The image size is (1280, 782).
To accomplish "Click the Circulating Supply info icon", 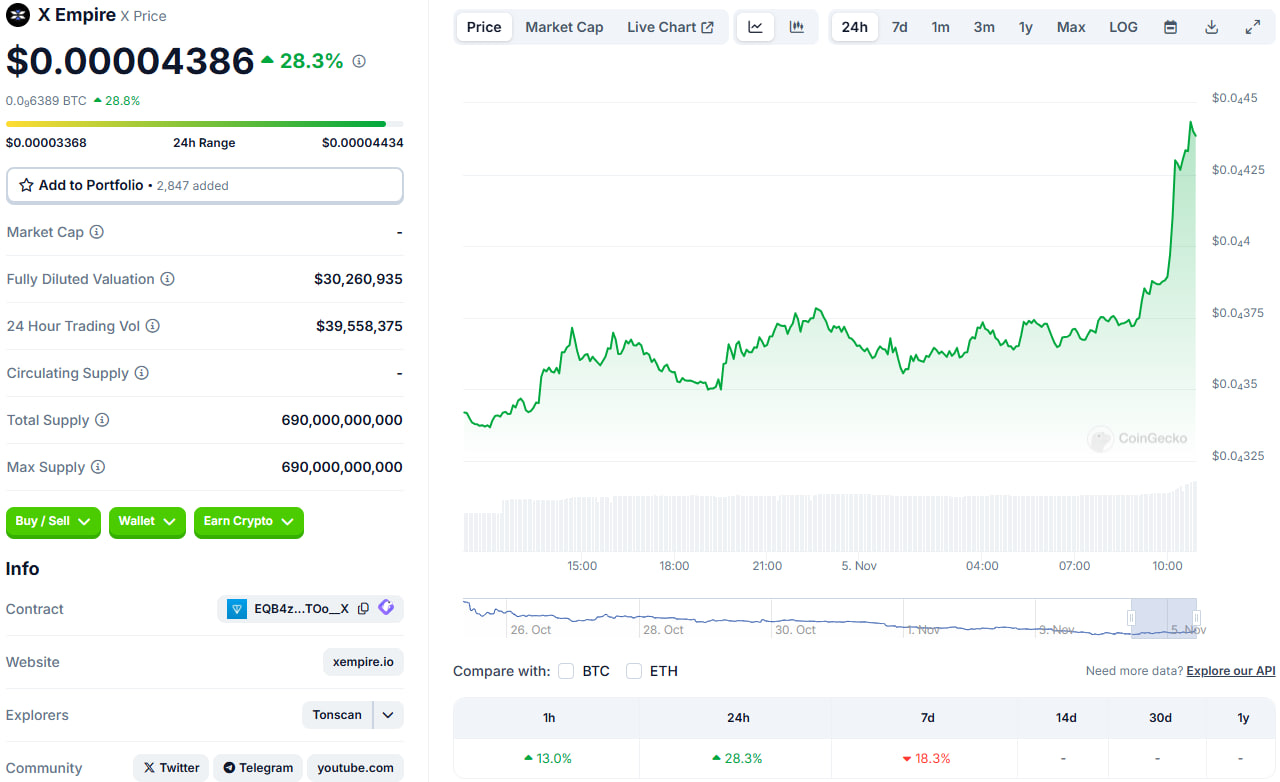I will [x=142, y=373].
